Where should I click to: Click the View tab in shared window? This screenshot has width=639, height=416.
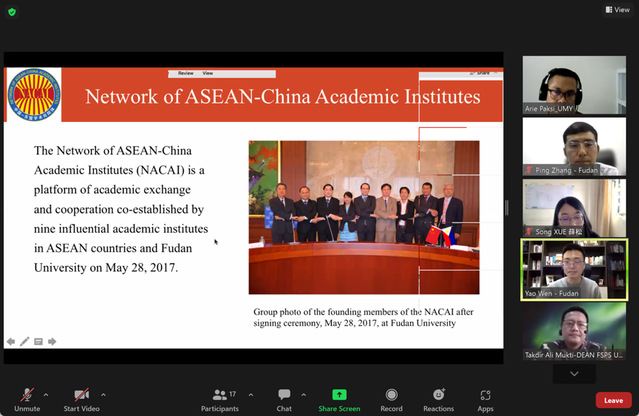pos(208,73)
